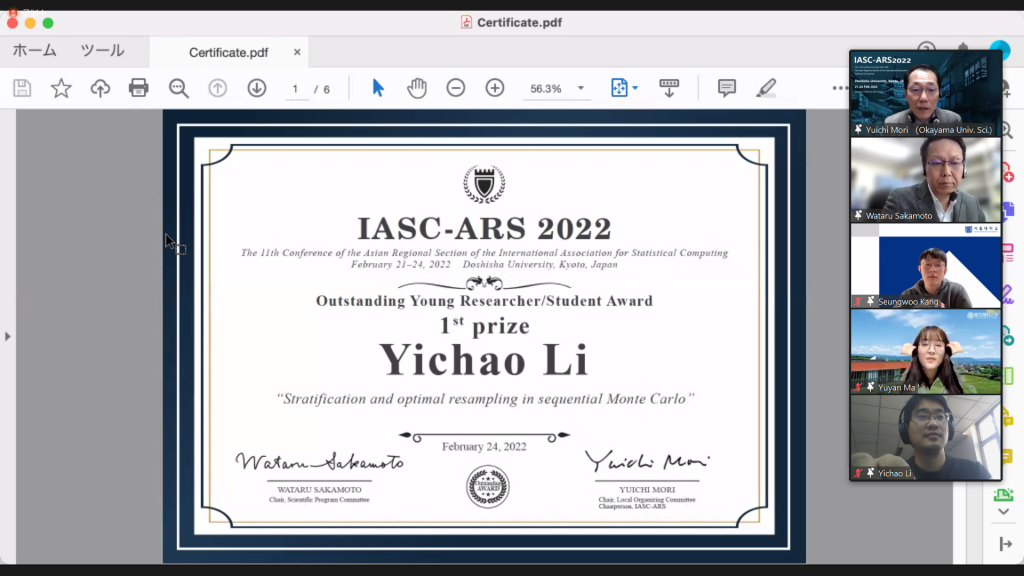
Task: Print the Certificate.pdf document
Action: pos(139,88)
